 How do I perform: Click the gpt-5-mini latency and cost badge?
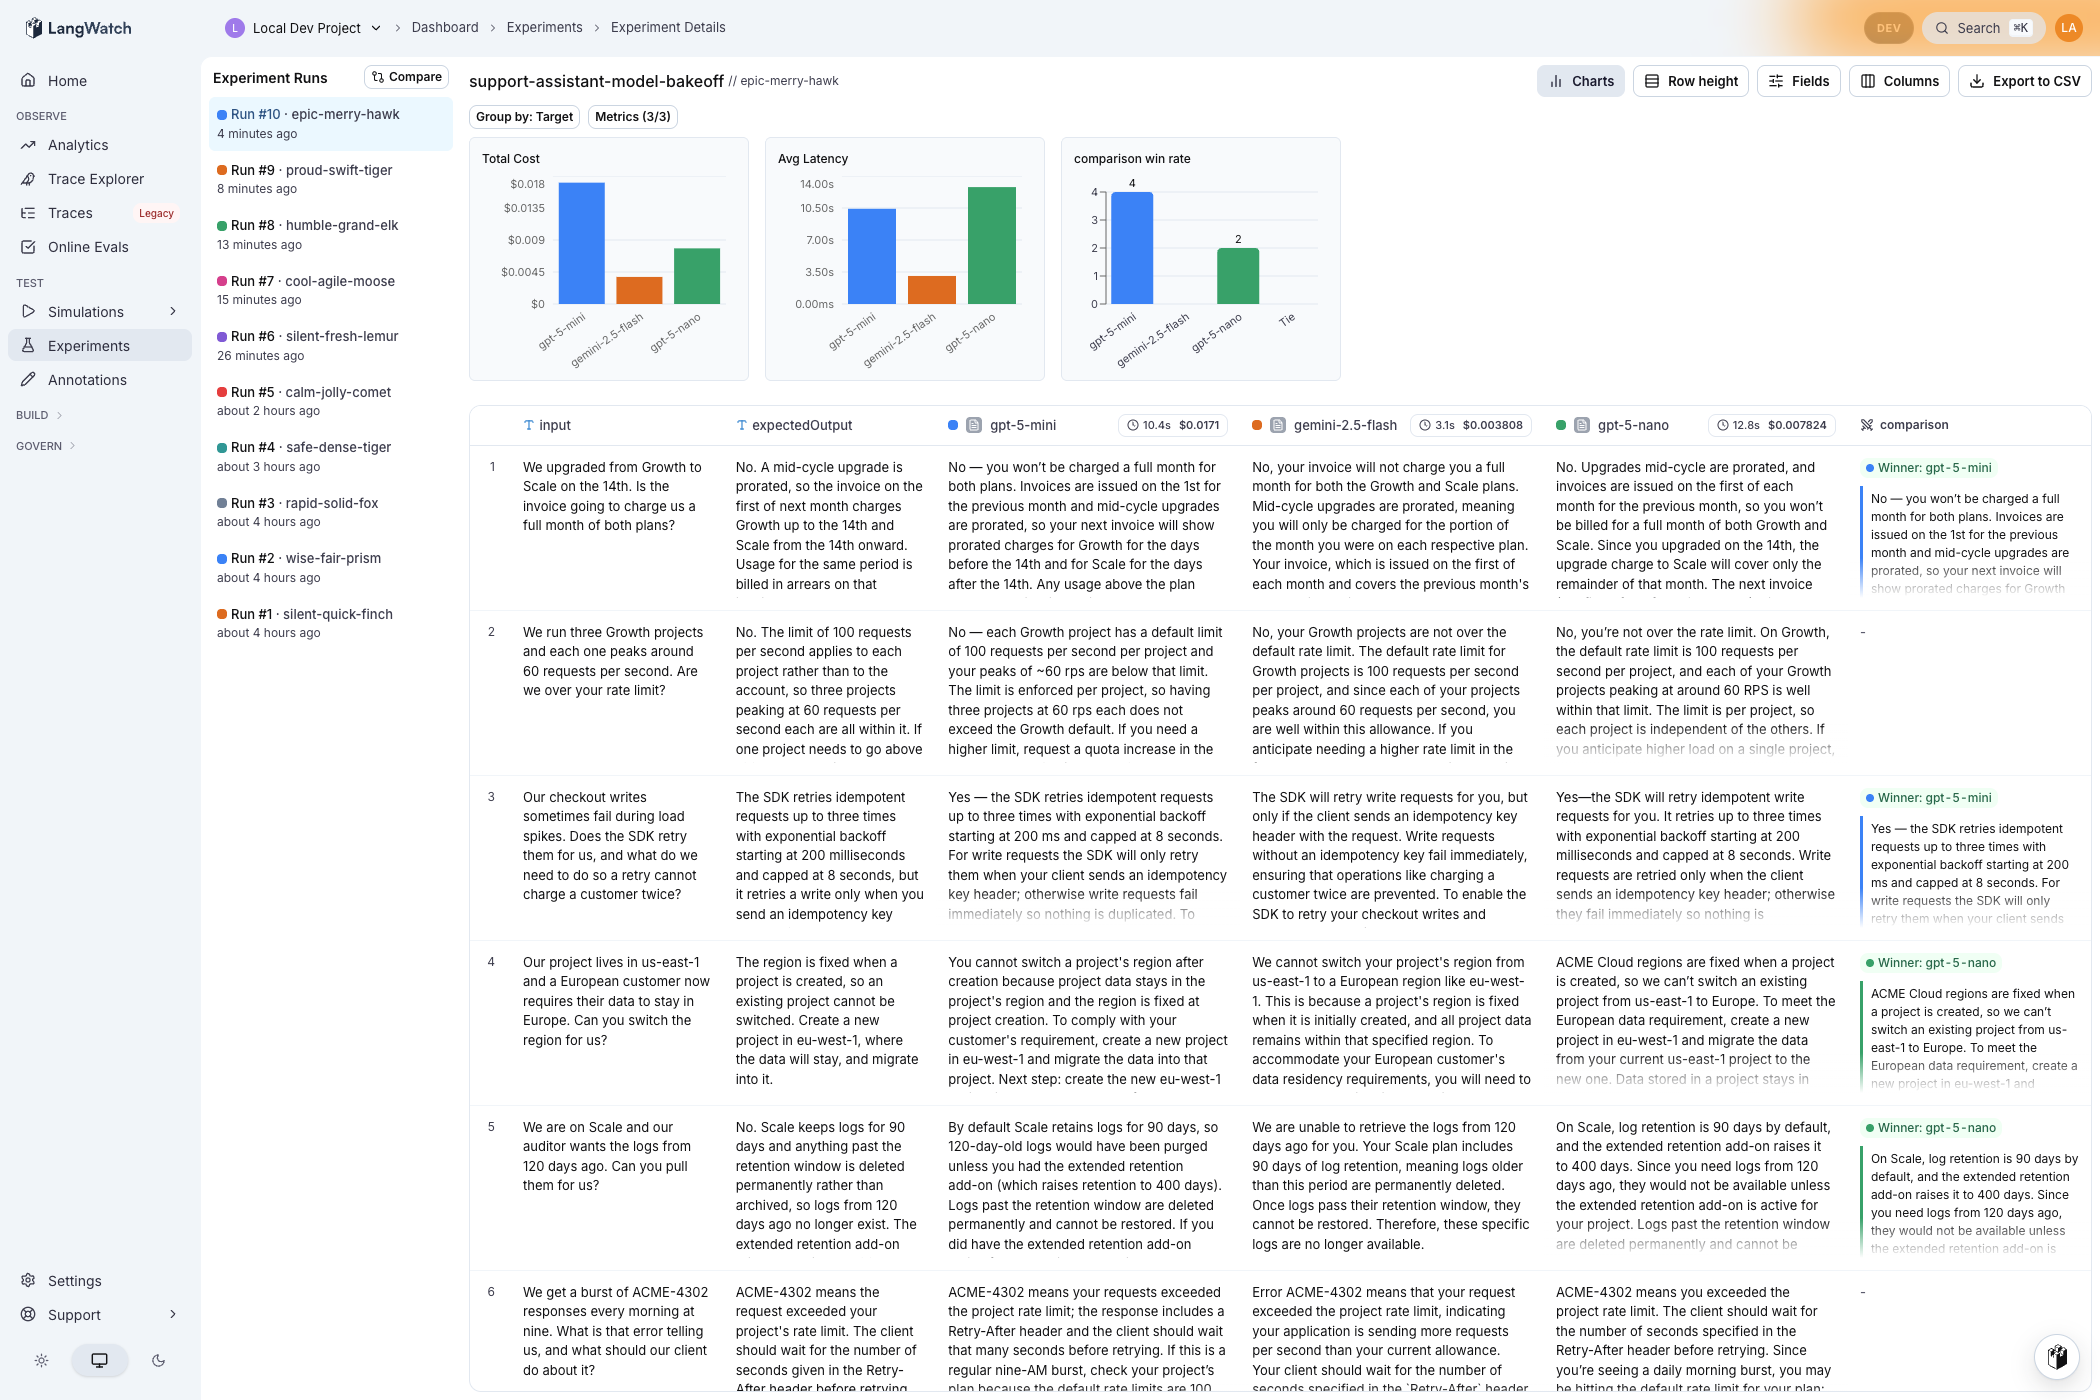coord(1173,425)
